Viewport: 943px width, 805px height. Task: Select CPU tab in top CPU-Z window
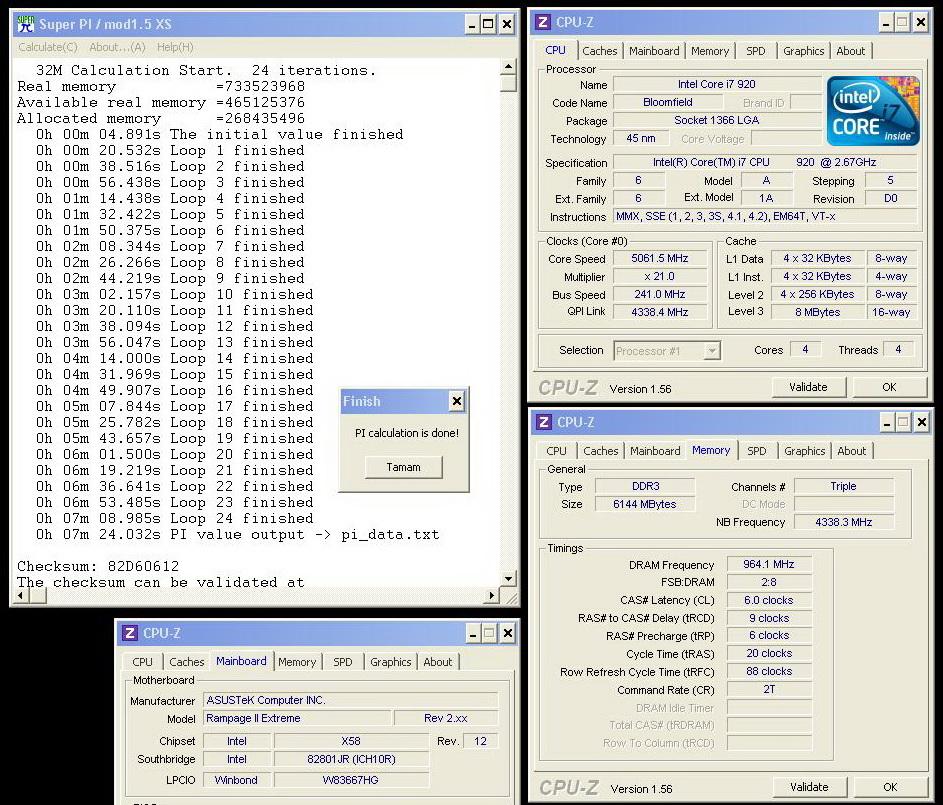555,51
